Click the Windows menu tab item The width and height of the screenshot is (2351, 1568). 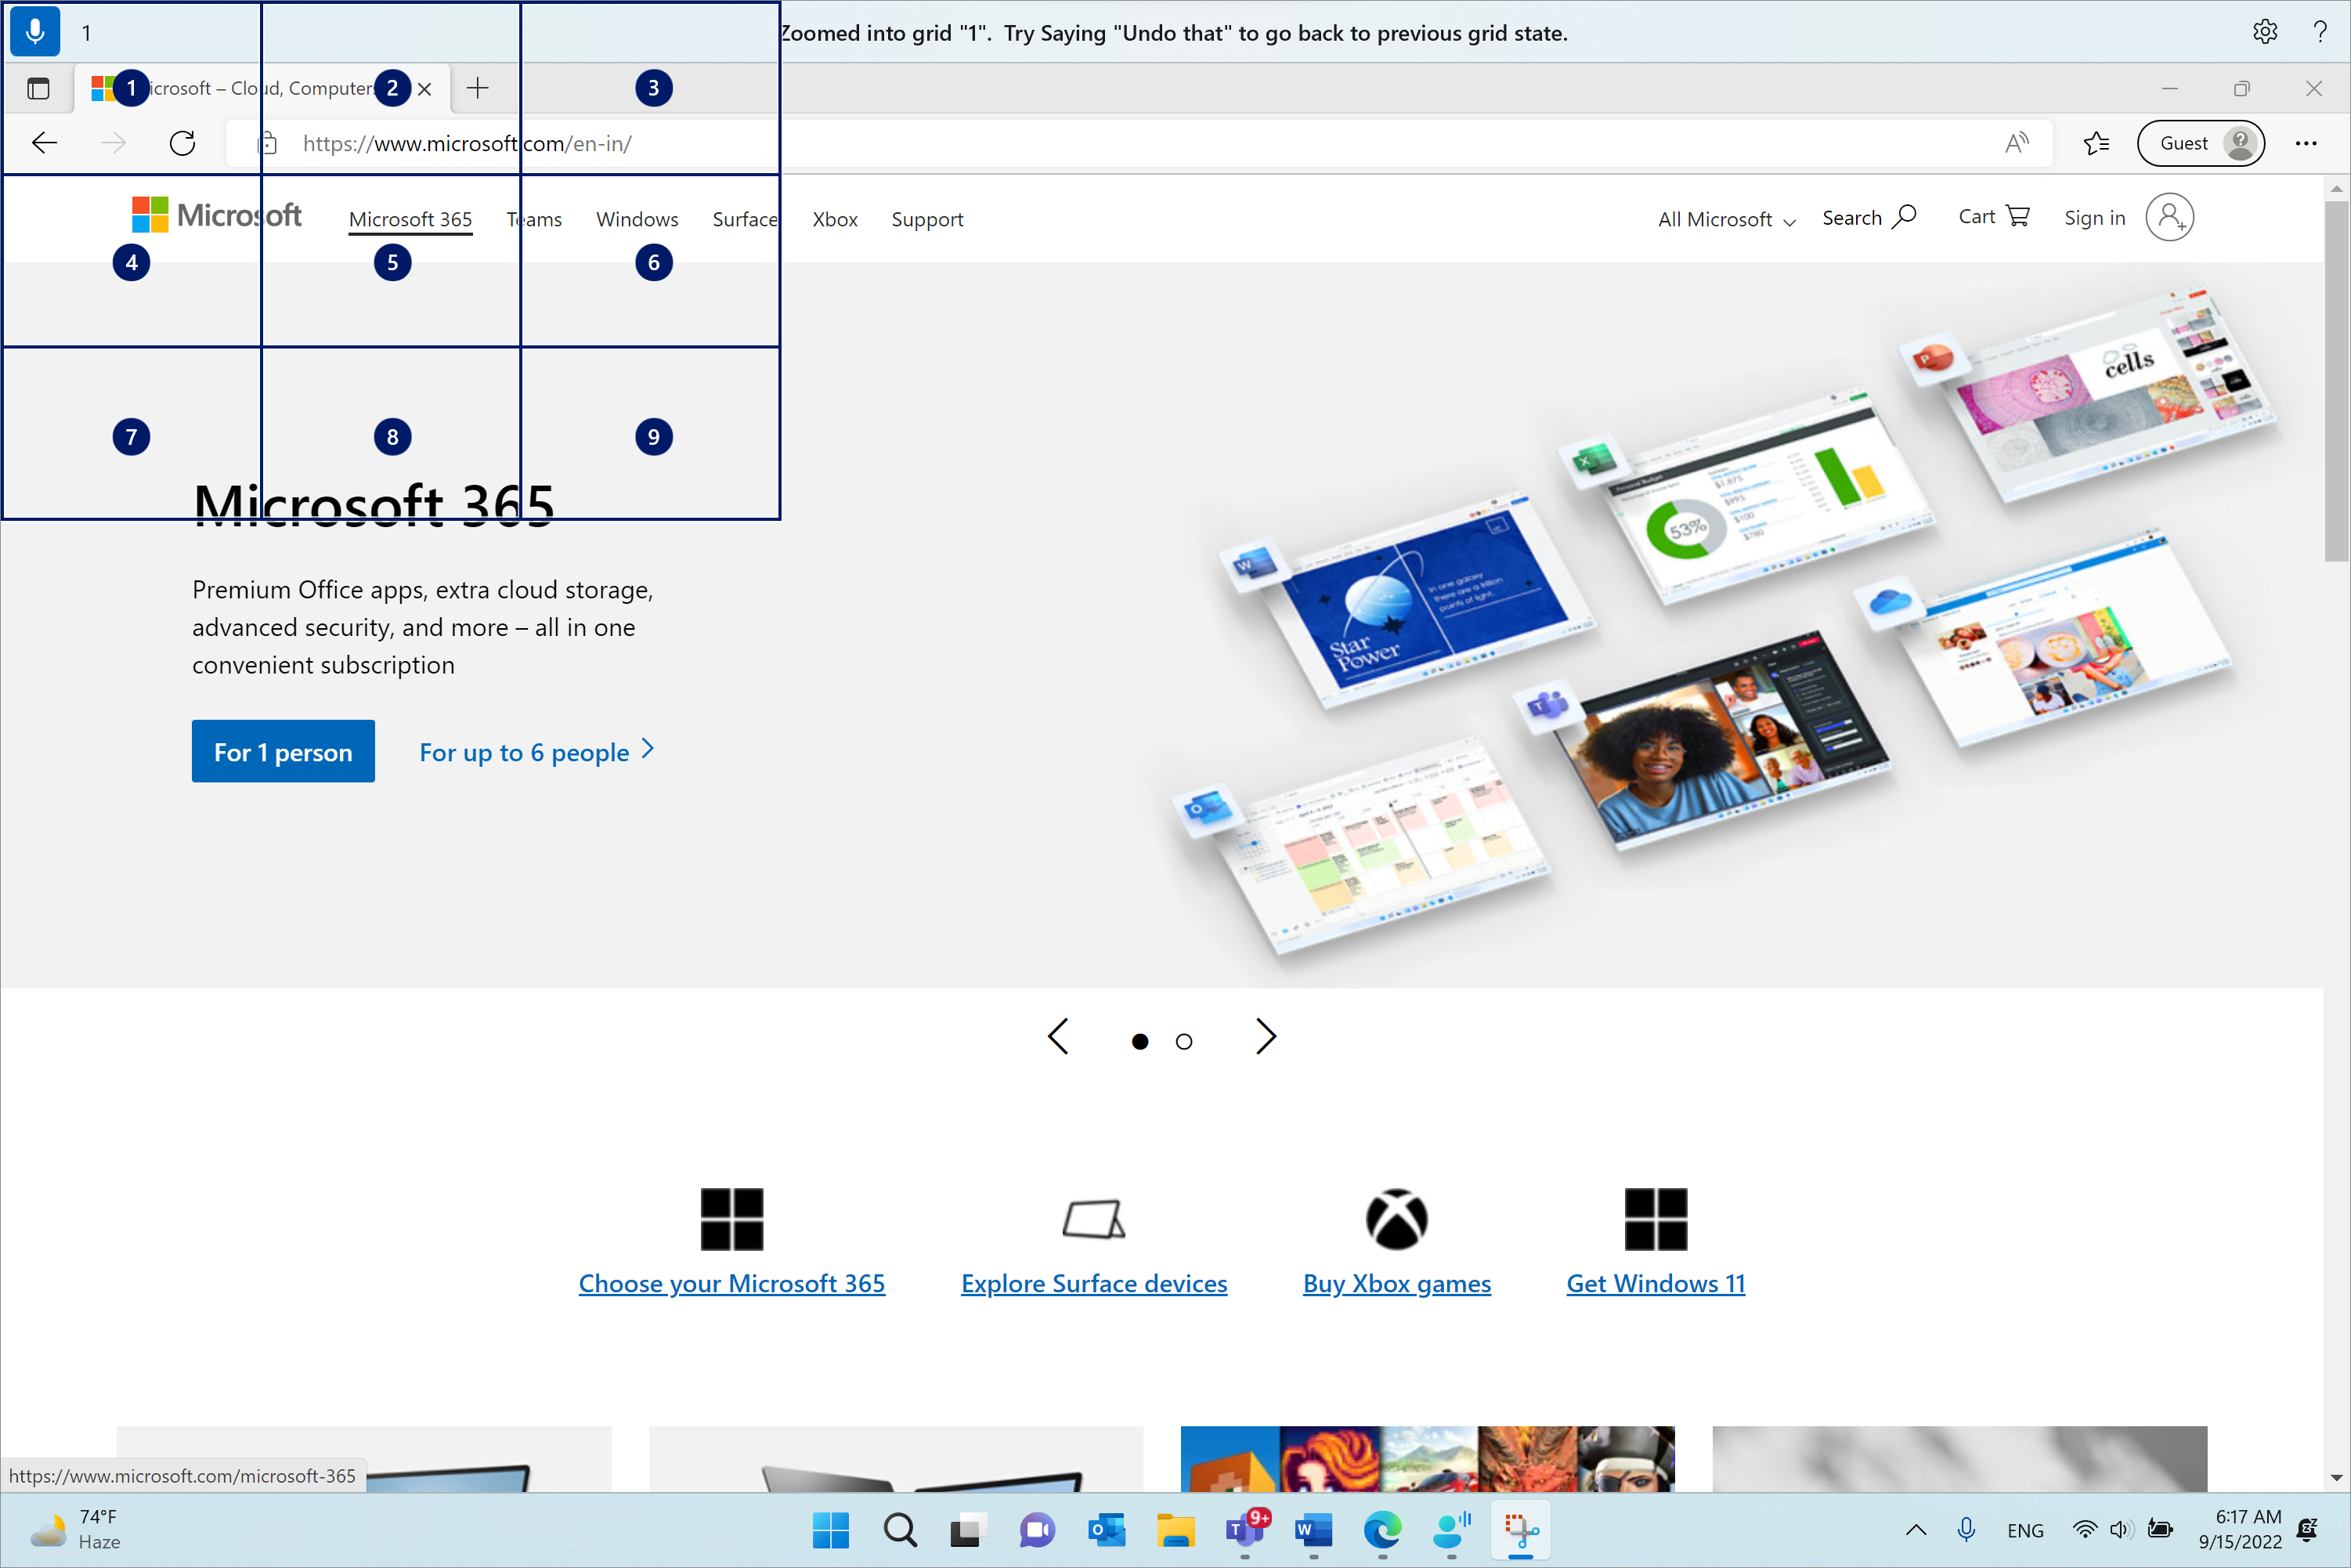[637, 215]
